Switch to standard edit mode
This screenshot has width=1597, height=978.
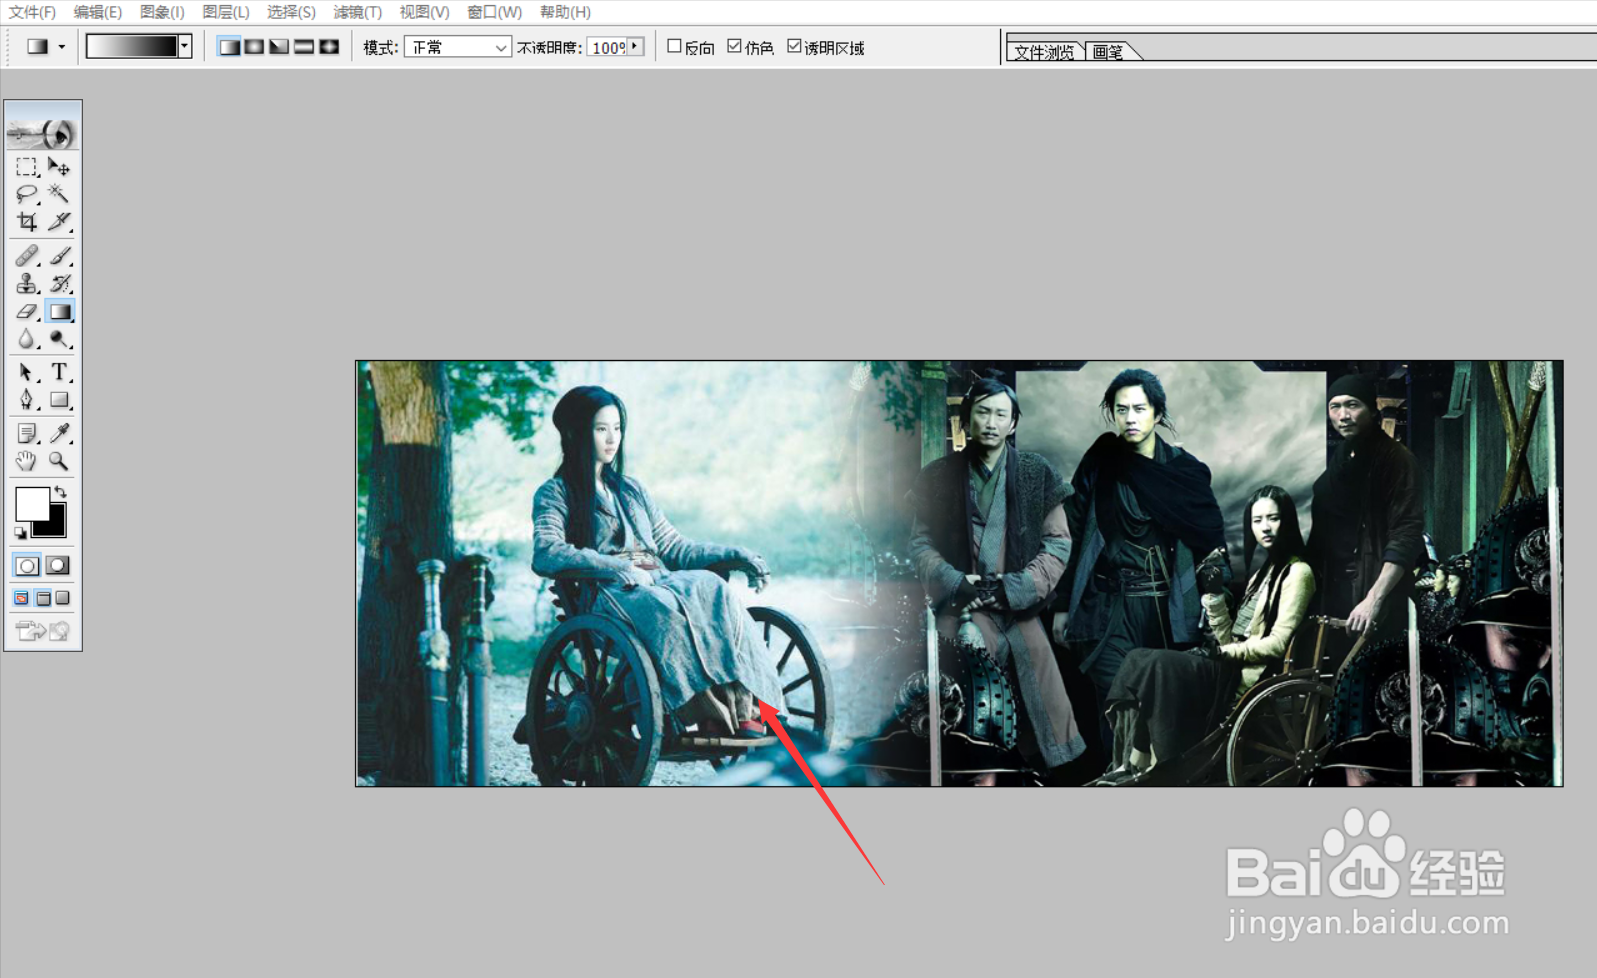tap(27, 566)
